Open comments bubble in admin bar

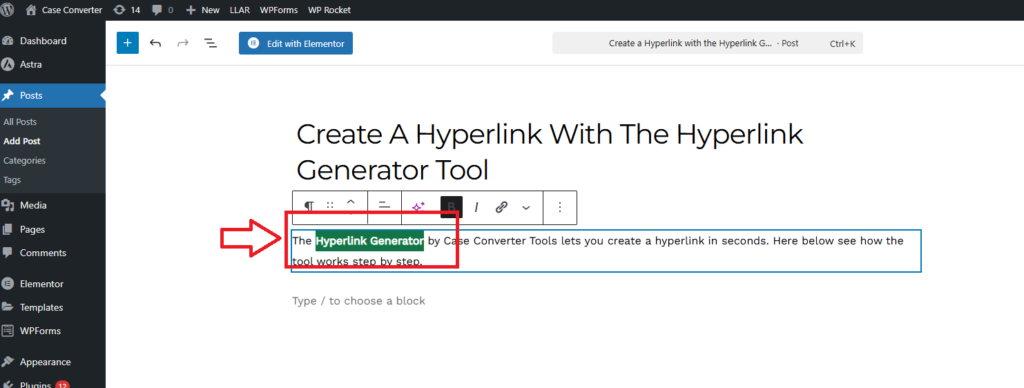162,10
